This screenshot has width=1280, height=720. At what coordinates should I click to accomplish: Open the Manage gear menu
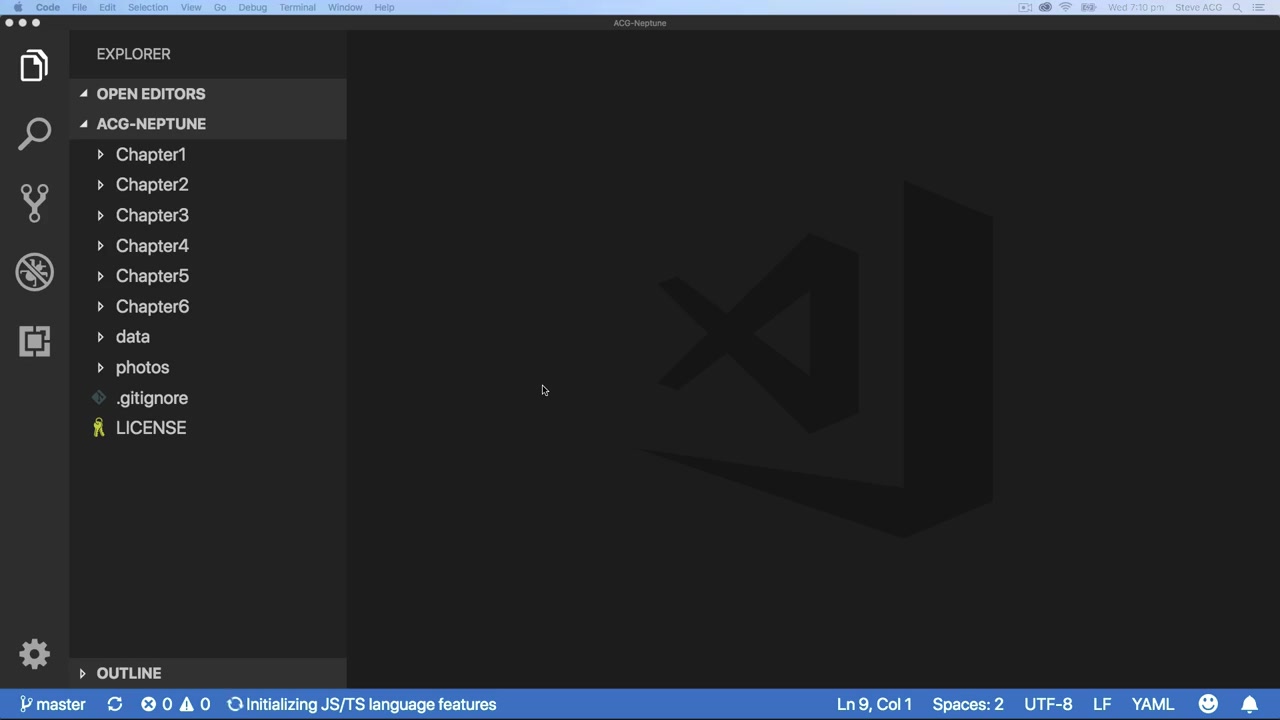[34, 654]
